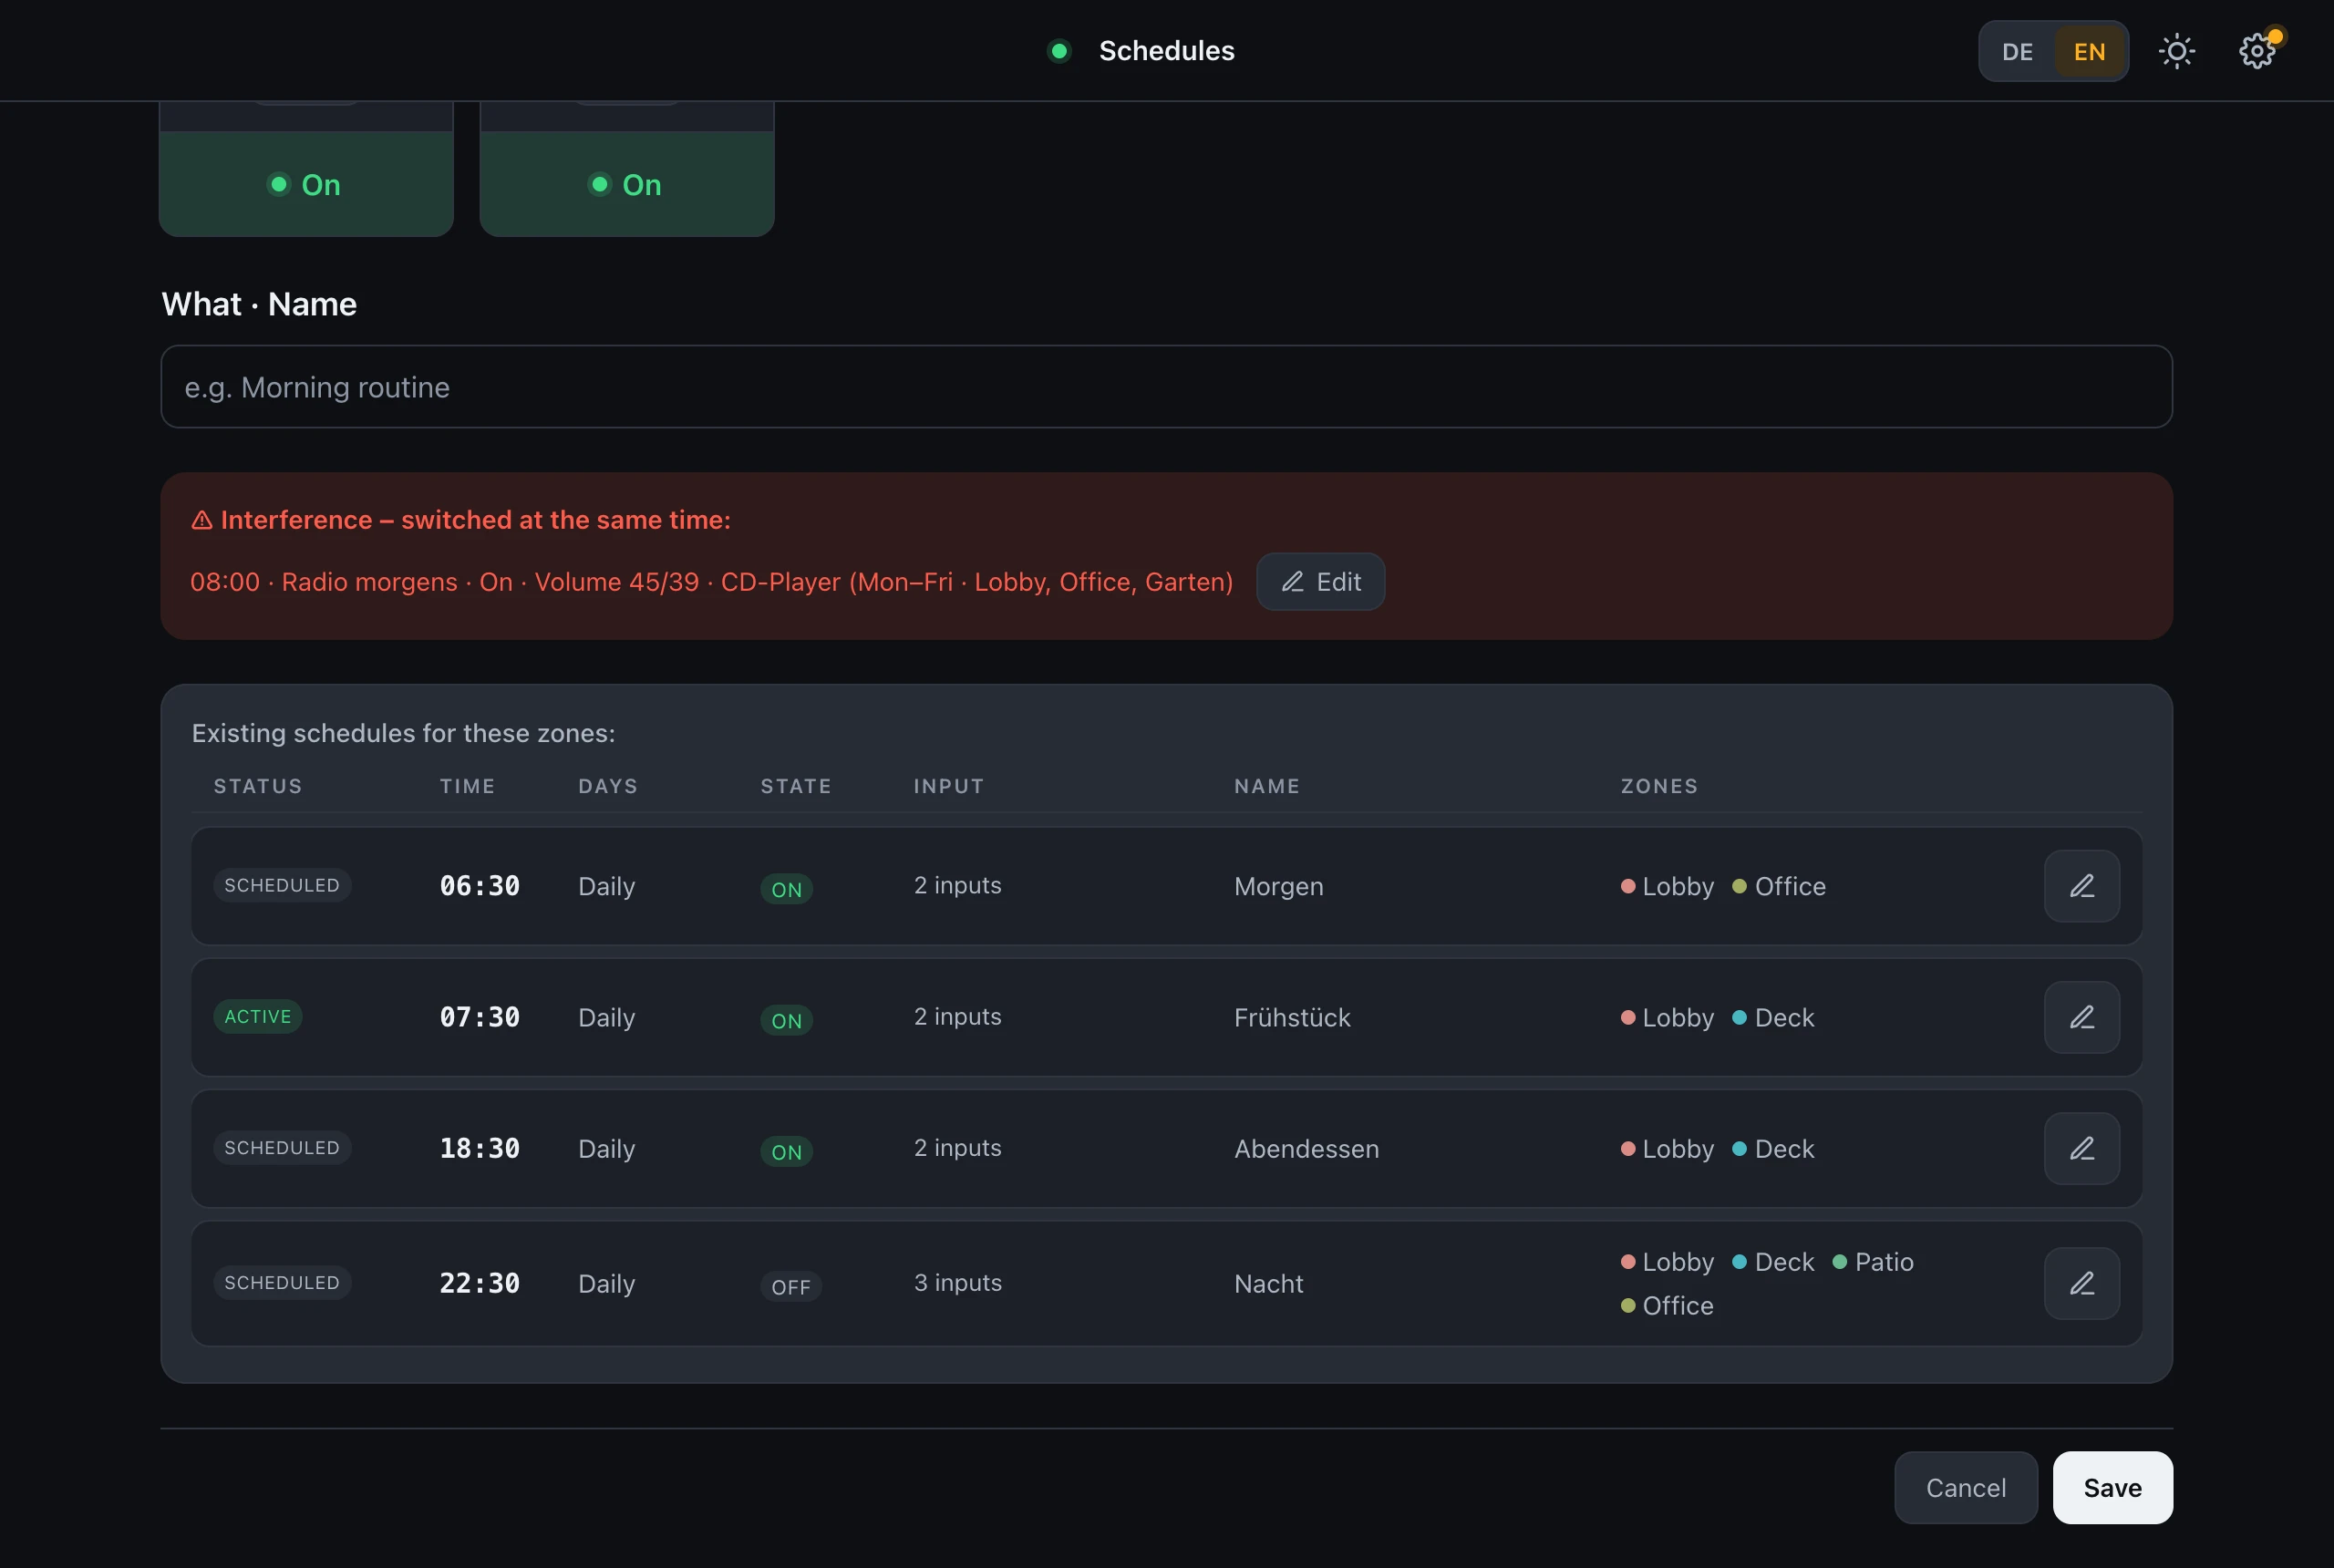Toggle the first On state card
The height and width of the screenshot is (1568, 2334).
[x=306, y=185]
